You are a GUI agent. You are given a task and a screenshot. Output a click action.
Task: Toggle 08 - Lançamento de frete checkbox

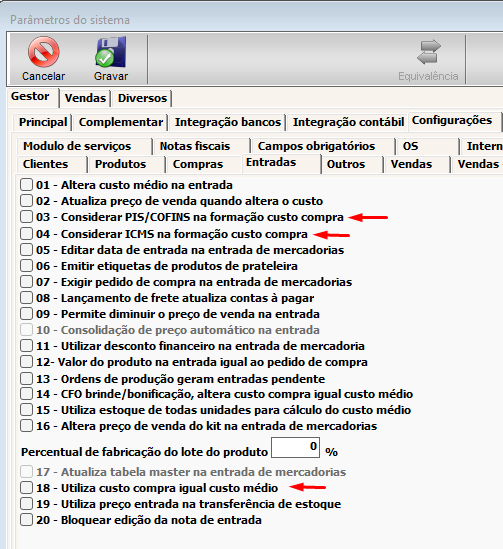pyautogui.click(x=26, y=298)
